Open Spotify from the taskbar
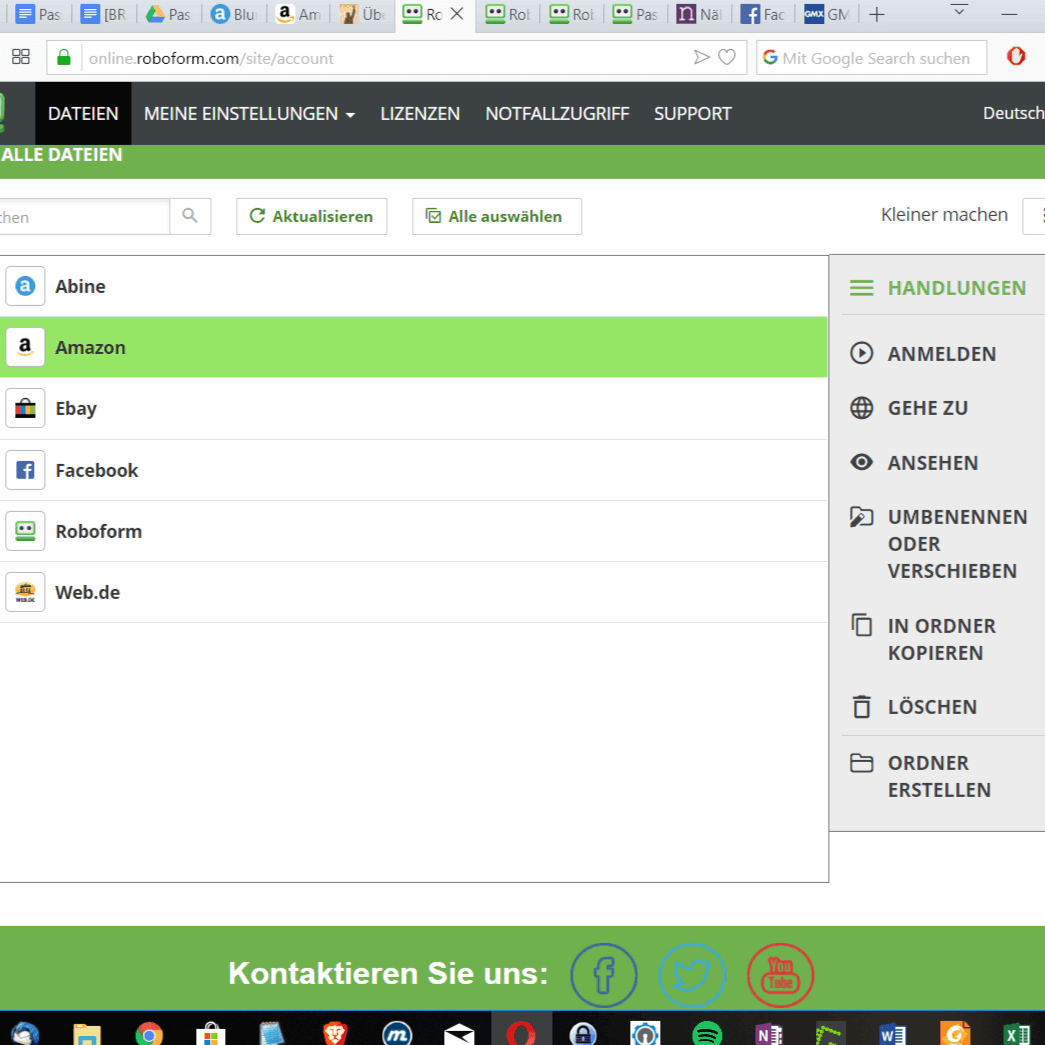 click(706, 1034)
